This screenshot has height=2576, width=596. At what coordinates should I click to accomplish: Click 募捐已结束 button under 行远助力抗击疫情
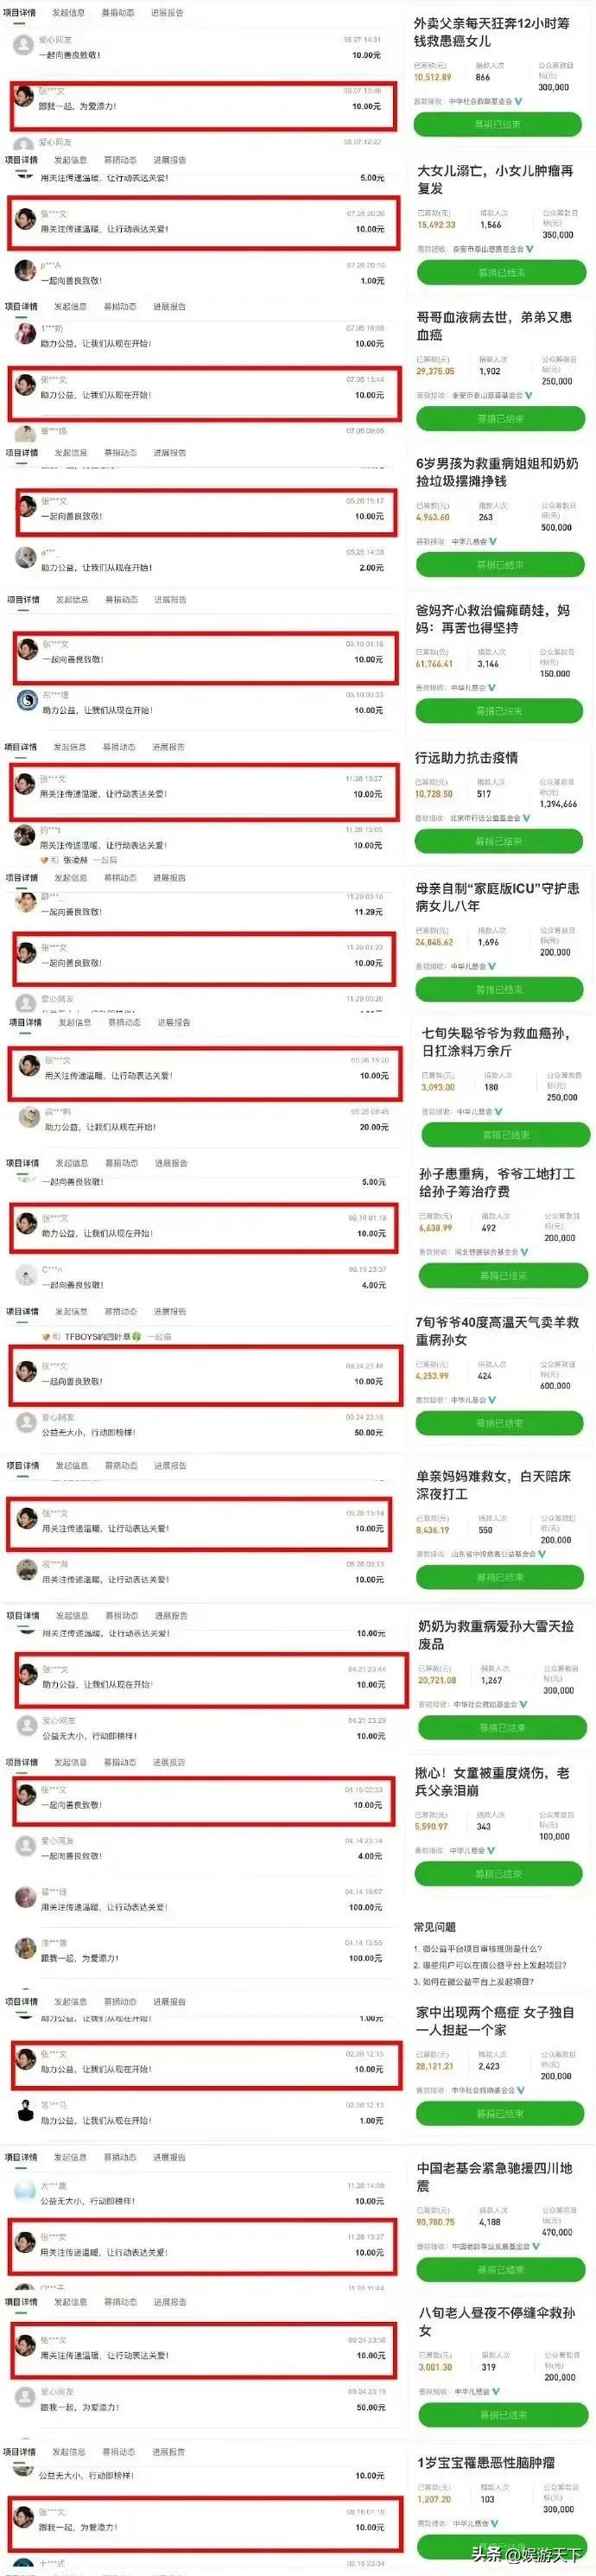point(499,841)
